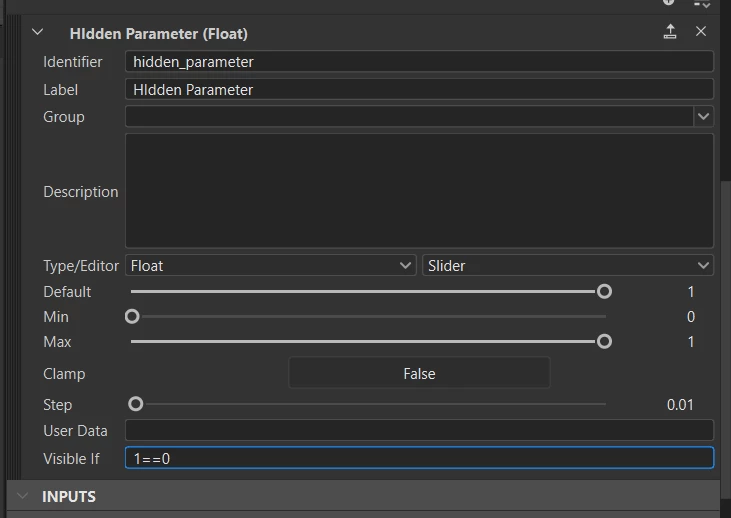
Task: Click the Default slider handle
Action: tap(604, 291)
